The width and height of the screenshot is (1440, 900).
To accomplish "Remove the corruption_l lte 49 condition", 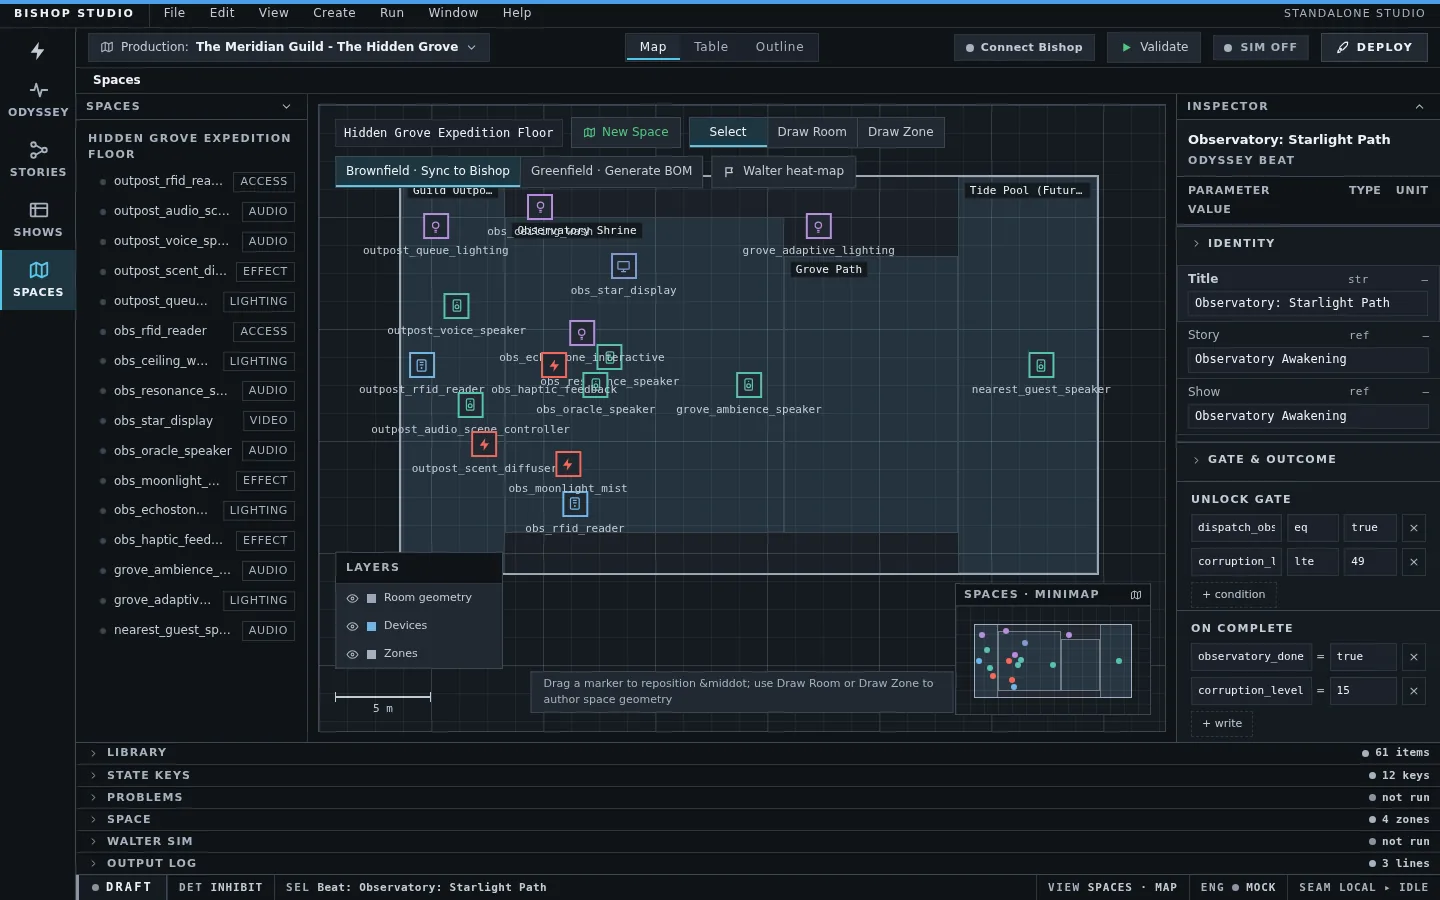I will [x=1414, y=562].
